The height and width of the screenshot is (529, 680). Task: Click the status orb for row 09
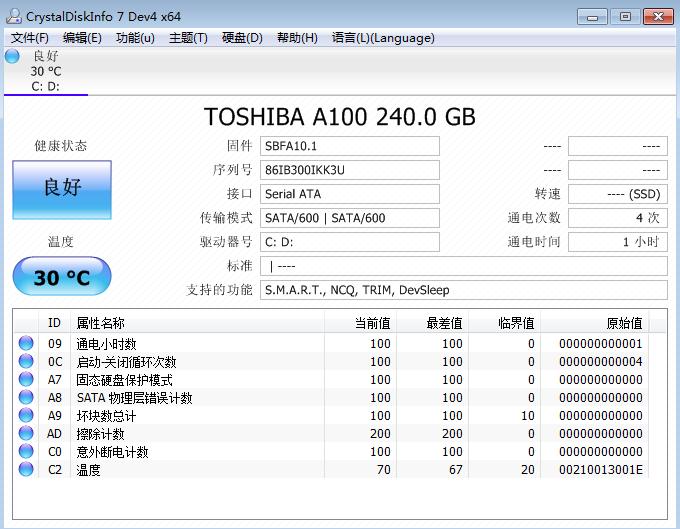point(26,343)
